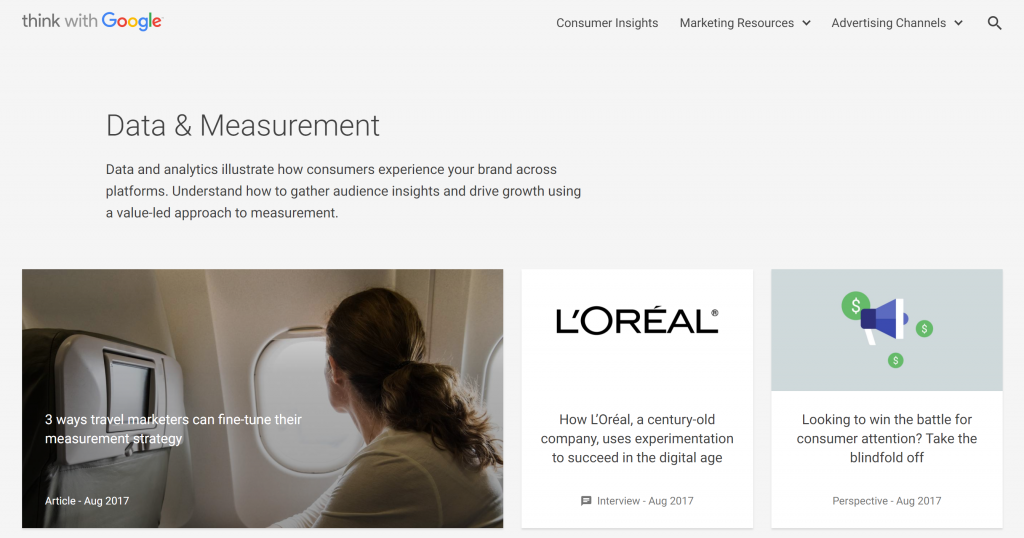This screenshot has height=538, width=1024.
Task: Click the think with Google logo
Action: pyautogui.click(x=93, y=21)
